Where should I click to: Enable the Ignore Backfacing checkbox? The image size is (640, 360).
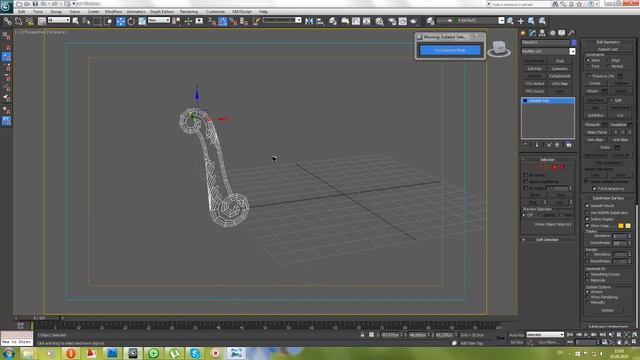pyautogui.click(x=526, y=181)
